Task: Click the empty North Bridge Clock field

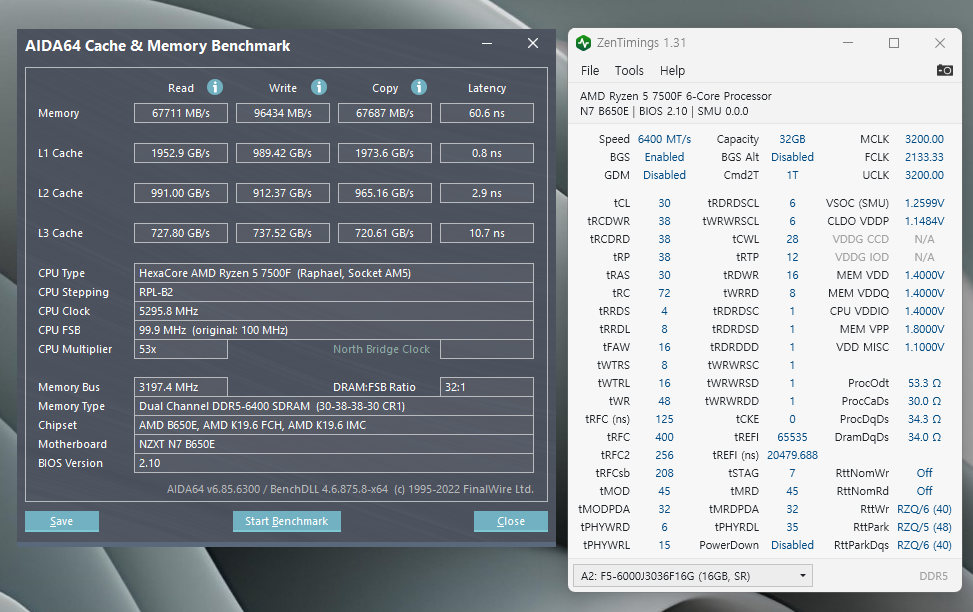Action: (x=486, y=349)
